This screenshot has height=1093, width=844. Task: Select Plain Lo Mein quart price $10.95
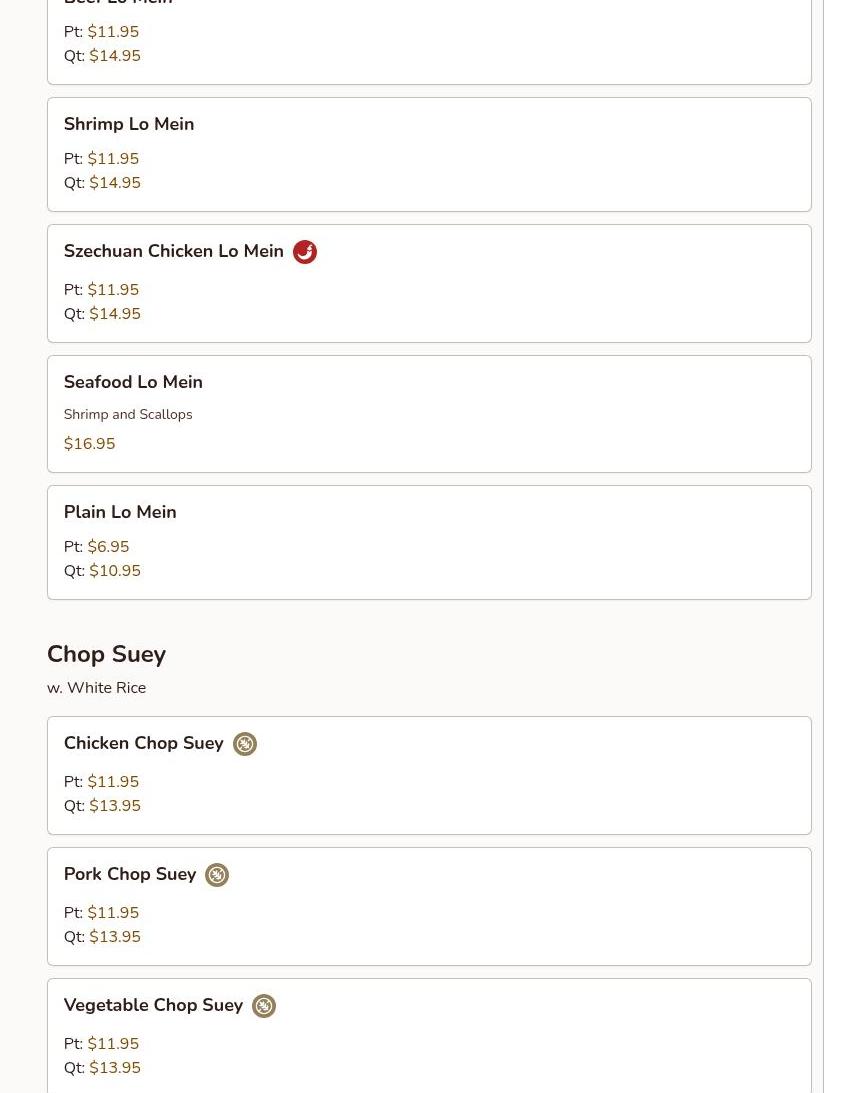coord(115,571)
